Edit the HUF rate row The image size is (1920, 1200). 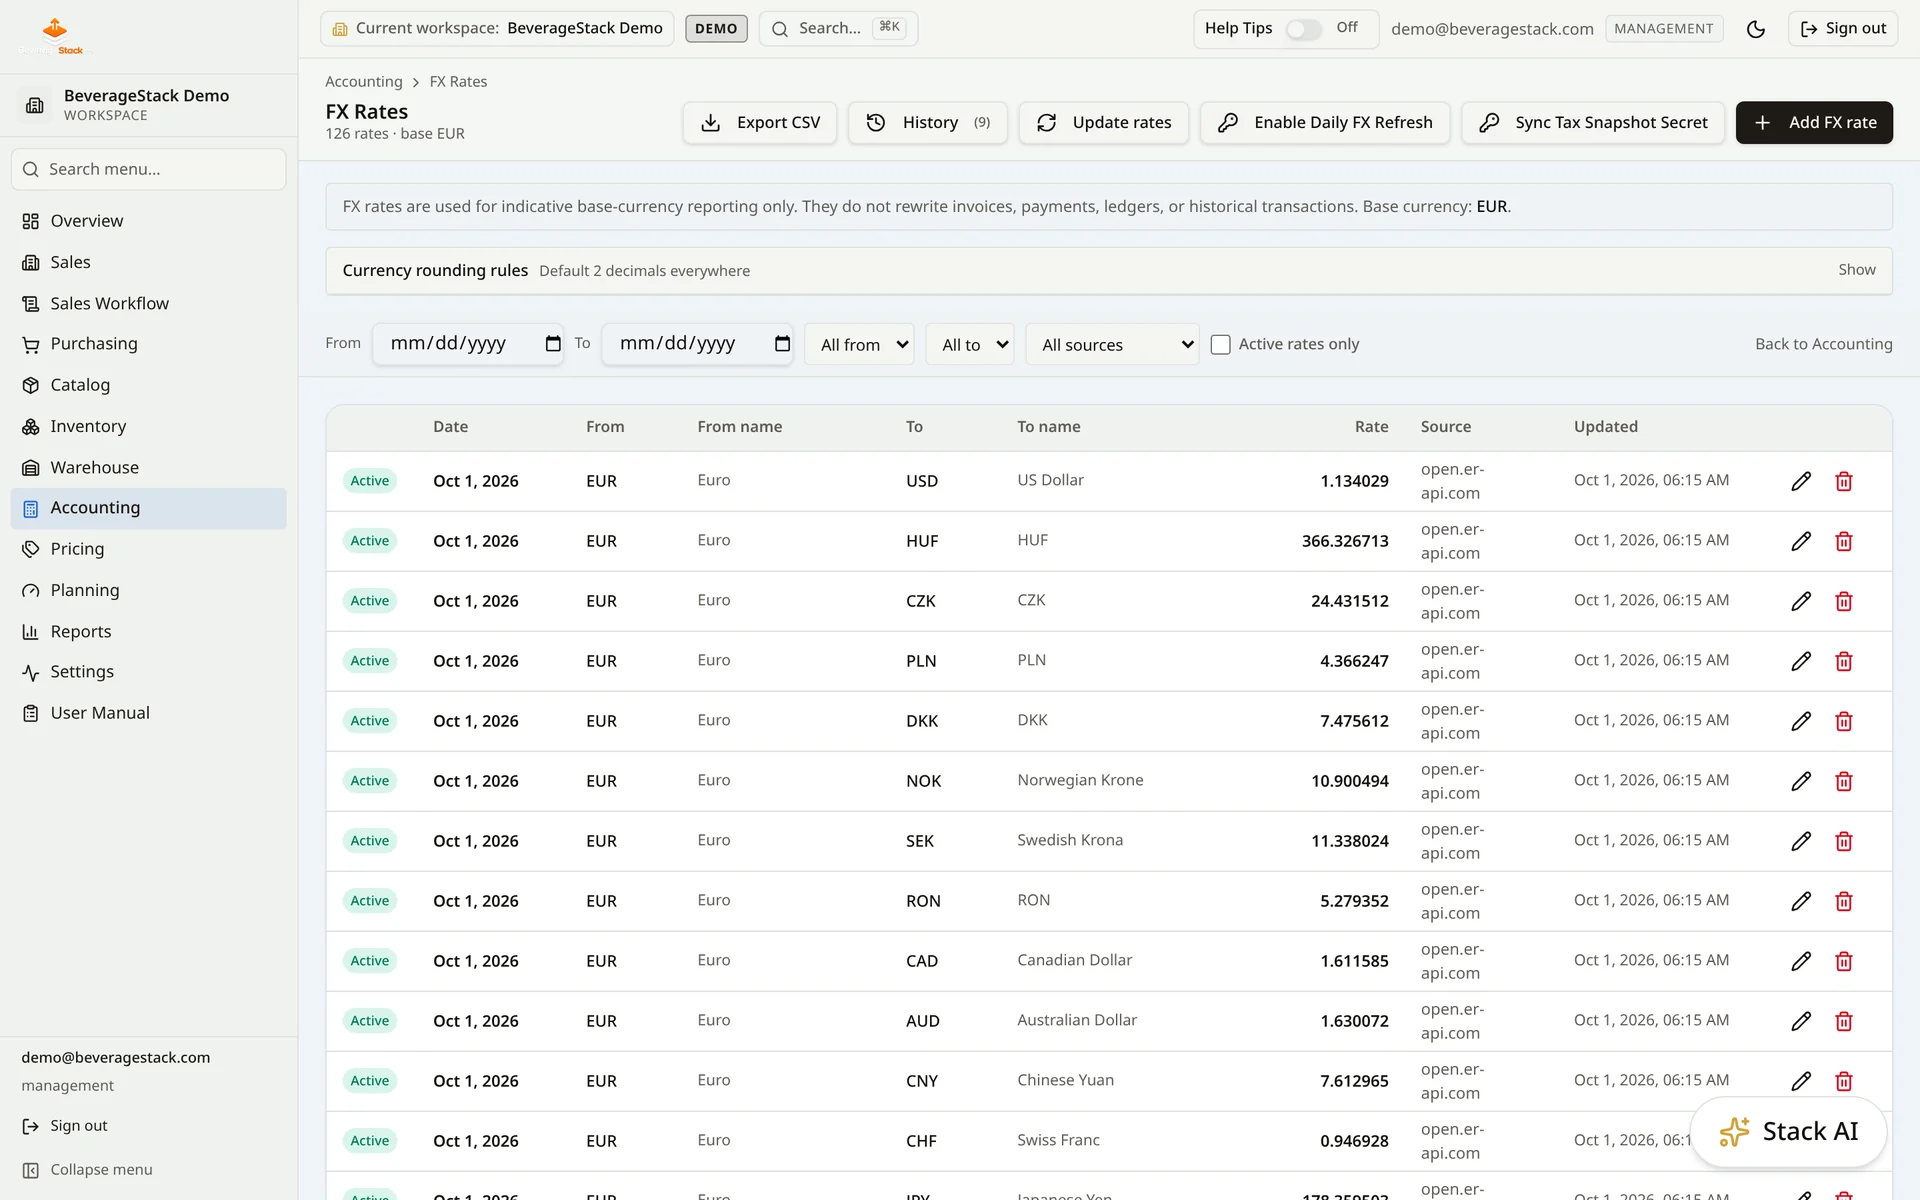pos(1801,541)
